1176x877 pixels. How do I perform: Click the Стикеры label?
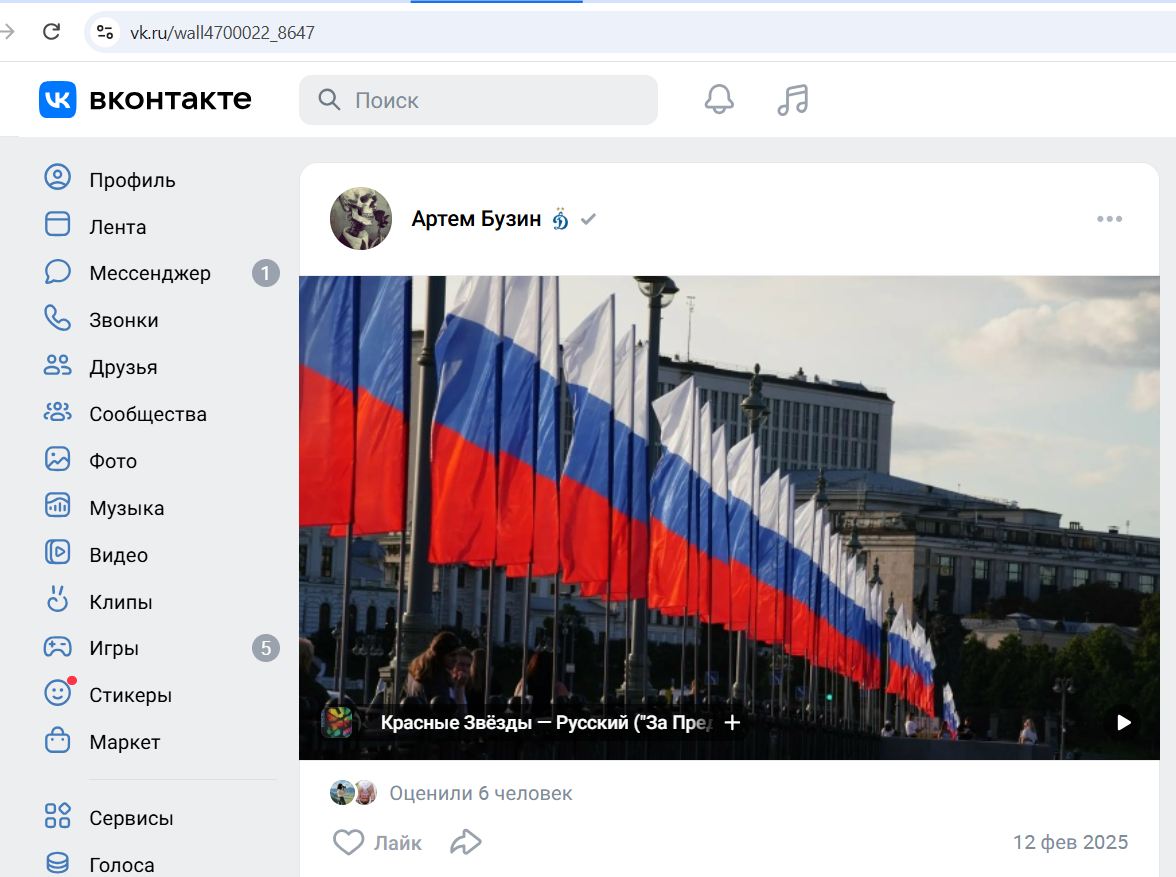(130, 695)
